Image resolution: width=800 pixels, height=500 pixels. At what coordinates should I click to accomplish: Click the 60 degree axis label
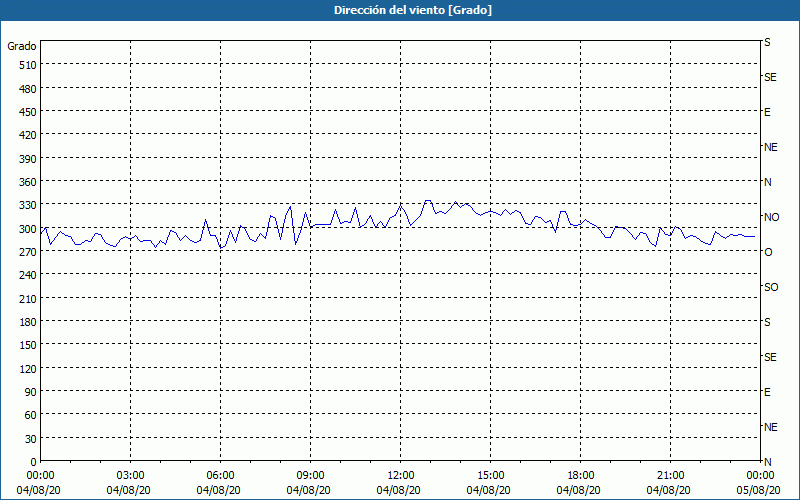[x=31, y=415]
